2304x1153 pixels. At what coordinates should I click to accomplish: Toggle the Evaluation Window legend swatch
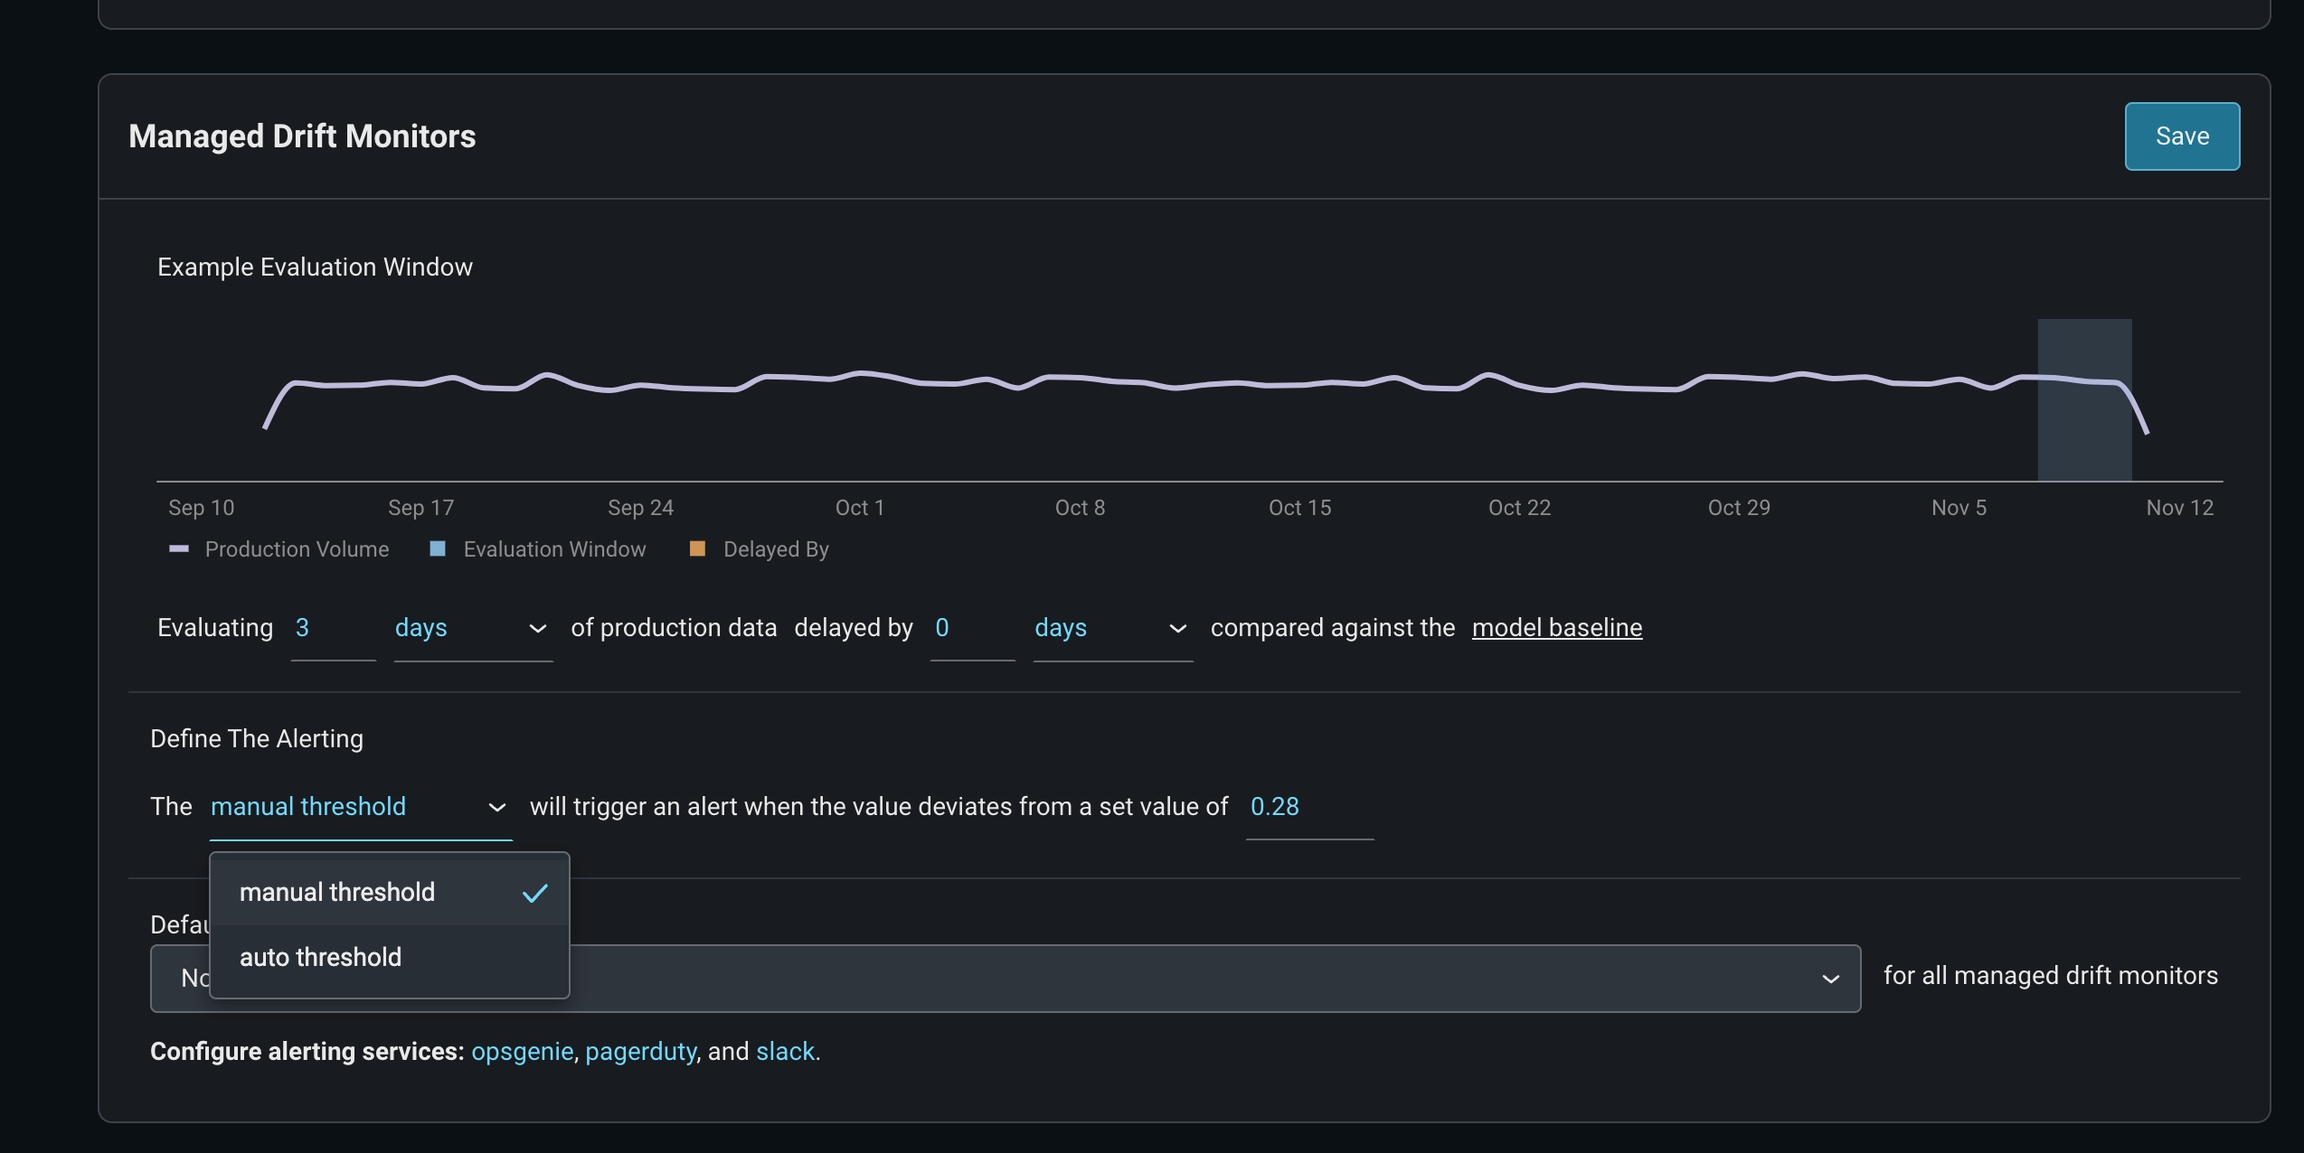pos(437,549)
